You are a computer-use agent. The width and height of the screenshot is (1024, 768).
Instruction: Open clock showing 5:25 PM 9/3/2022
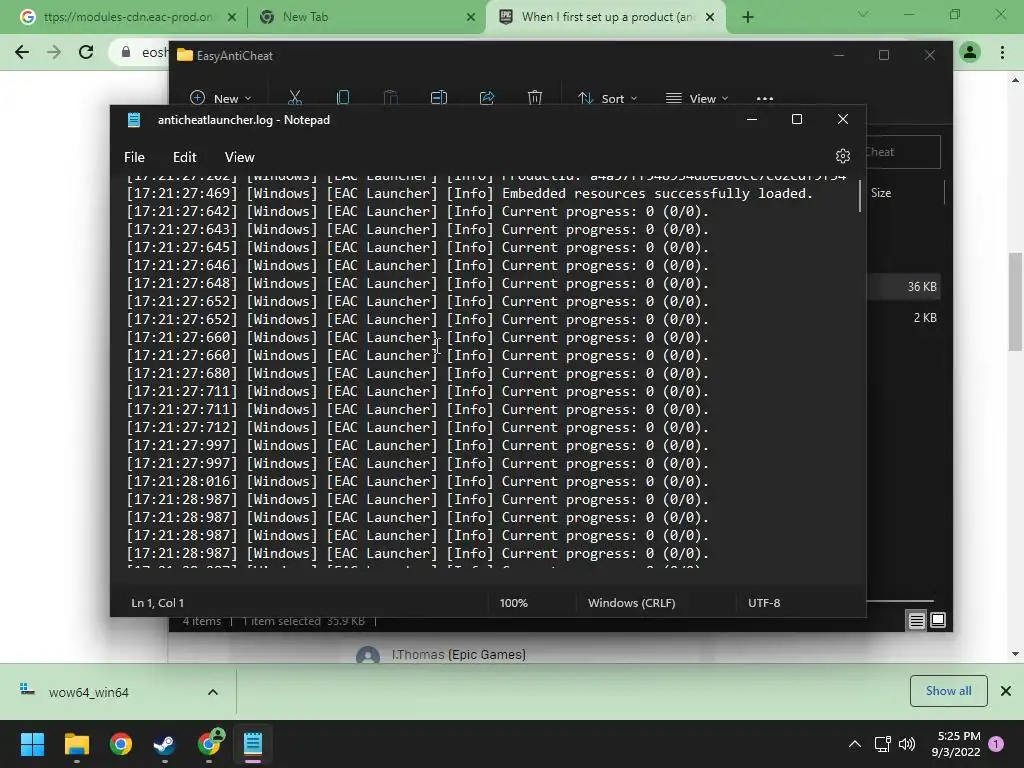coord(956,744)
